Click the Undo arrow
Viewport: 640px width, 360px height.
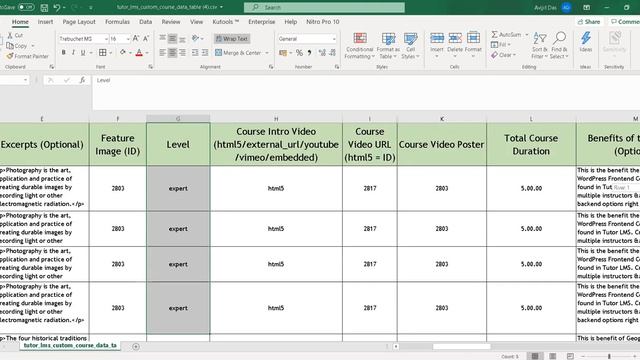[x=57, y=7]
